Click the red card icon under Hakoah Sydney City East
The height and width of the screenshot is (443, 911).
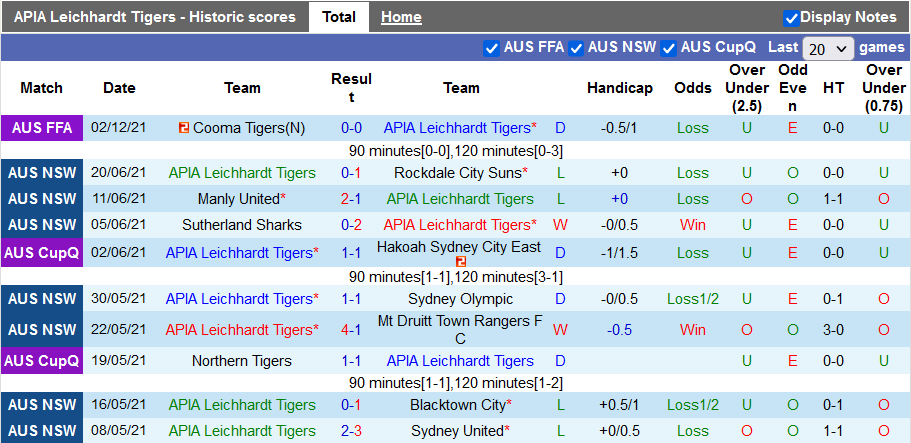[461, 262]
